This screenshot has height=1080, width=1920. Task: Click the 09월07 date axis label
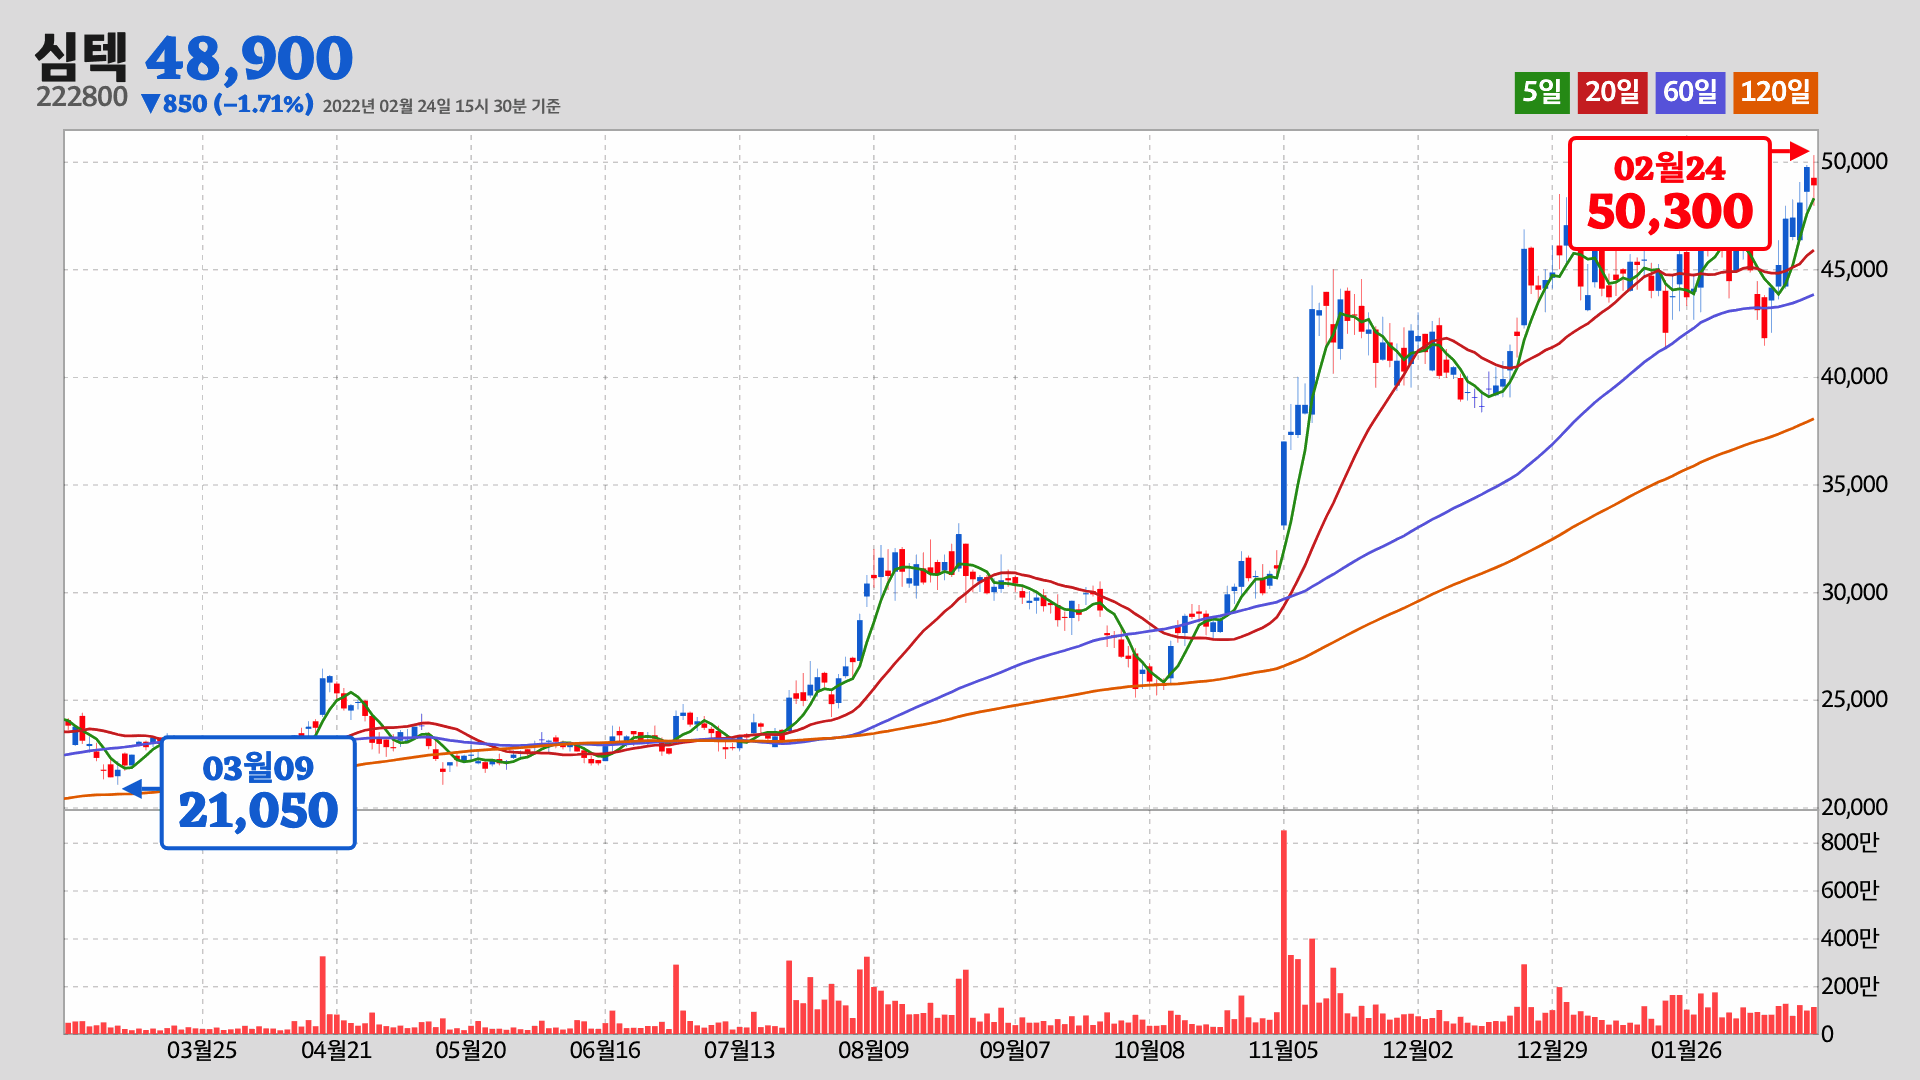tap(1015, 1051)
